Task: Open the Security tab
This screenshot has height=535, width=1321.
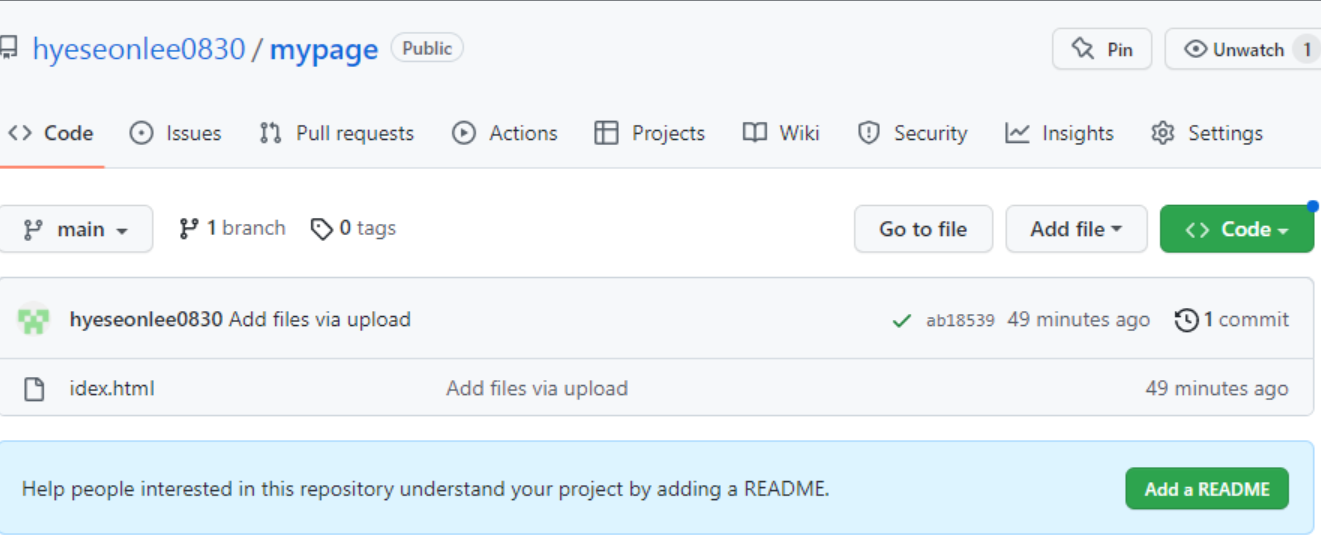Action: point(913,133)
